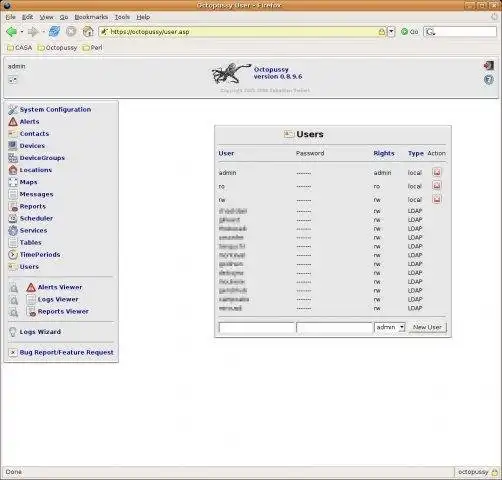Open the File menu
The image size is (502, 480).
tap(10, 17)
